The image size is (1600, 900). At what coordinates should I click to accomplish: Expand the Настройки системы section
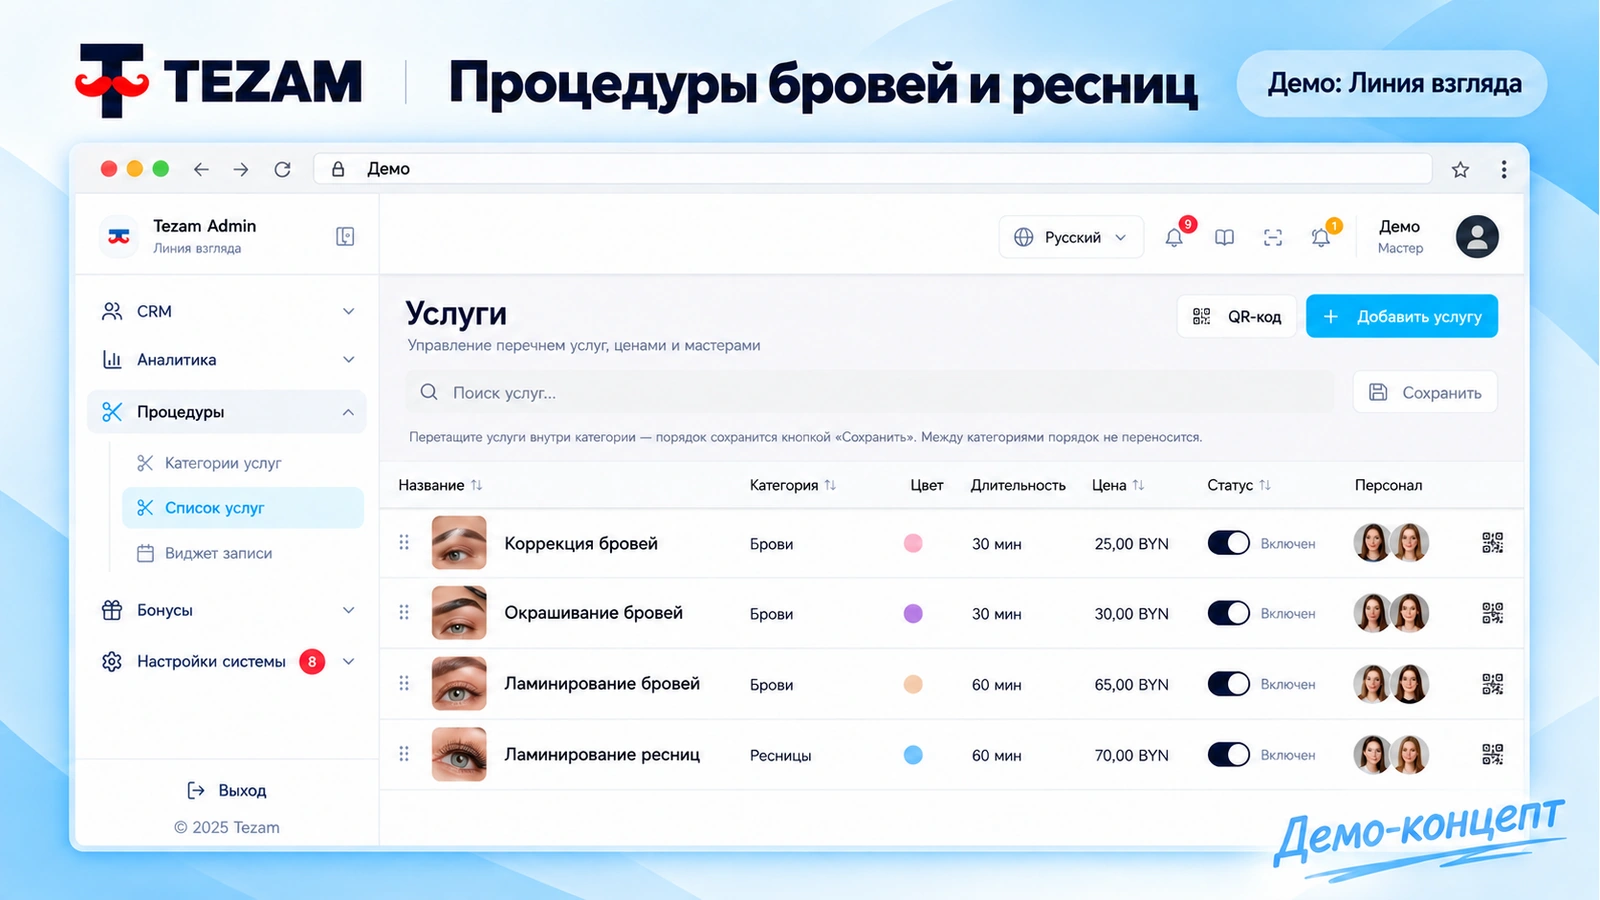click(227, 661)
